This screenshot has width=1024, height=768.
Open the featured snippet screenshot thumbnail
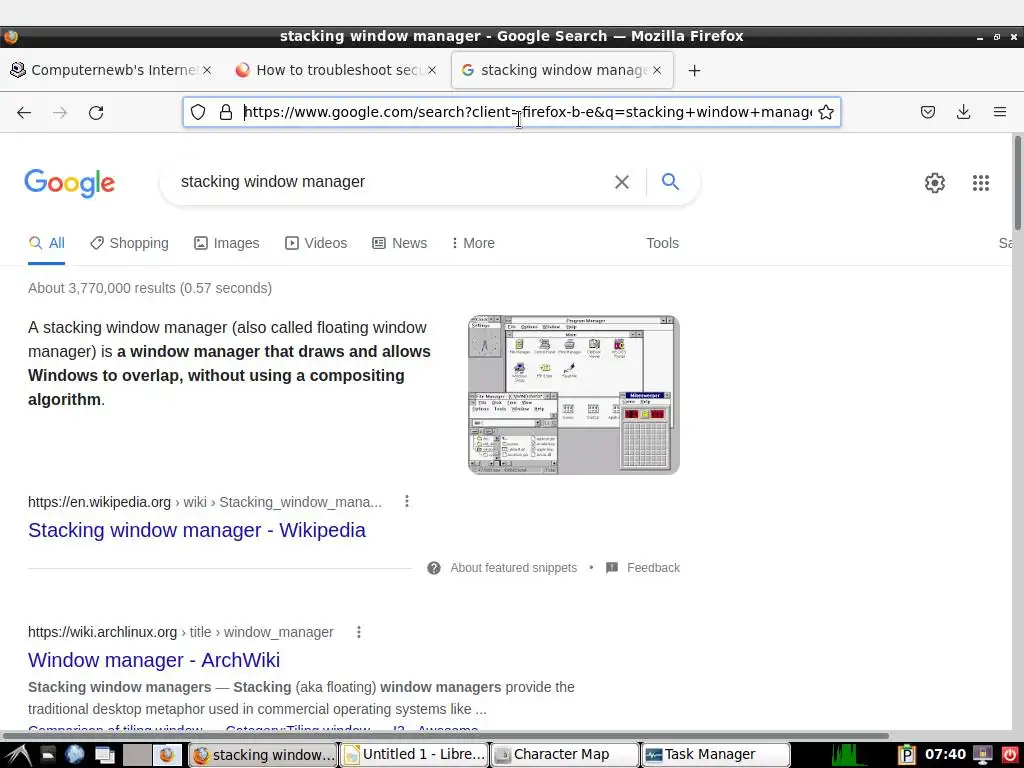tap(574, 395)
